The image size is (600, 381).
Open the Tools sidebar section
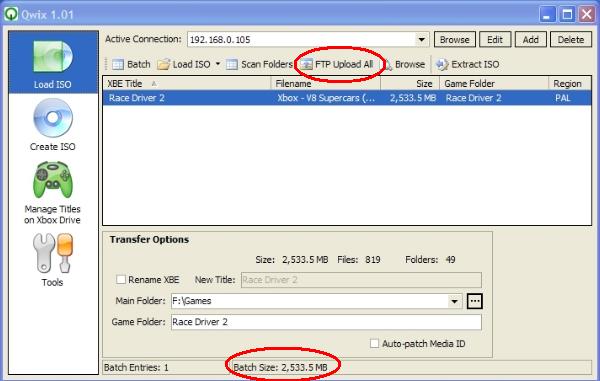point(52,260)
